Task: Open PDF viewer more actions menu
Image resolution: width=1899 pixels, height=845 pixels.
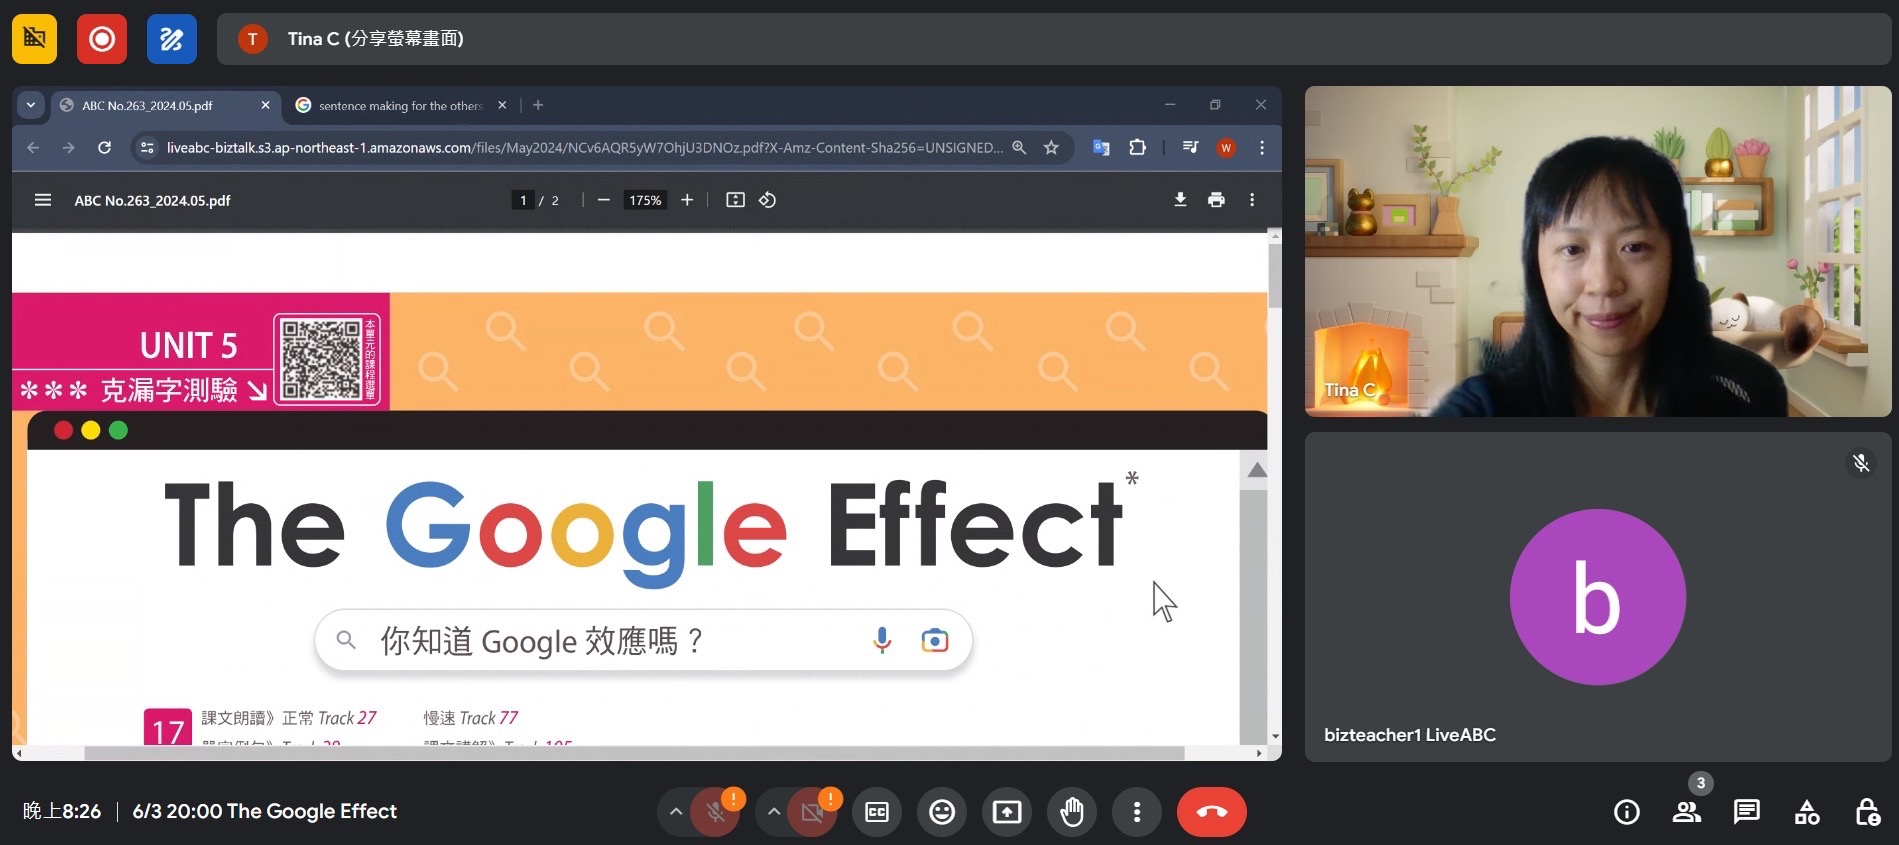Action: click(x=1252, y=200)
